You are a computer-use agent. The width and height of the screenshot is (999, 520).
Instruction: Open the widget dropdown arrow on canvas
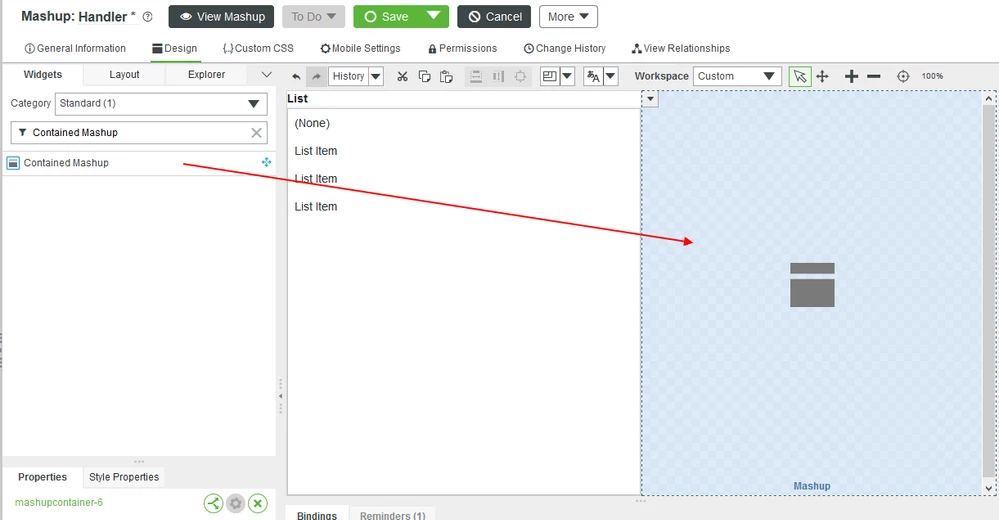click(650, 99)
